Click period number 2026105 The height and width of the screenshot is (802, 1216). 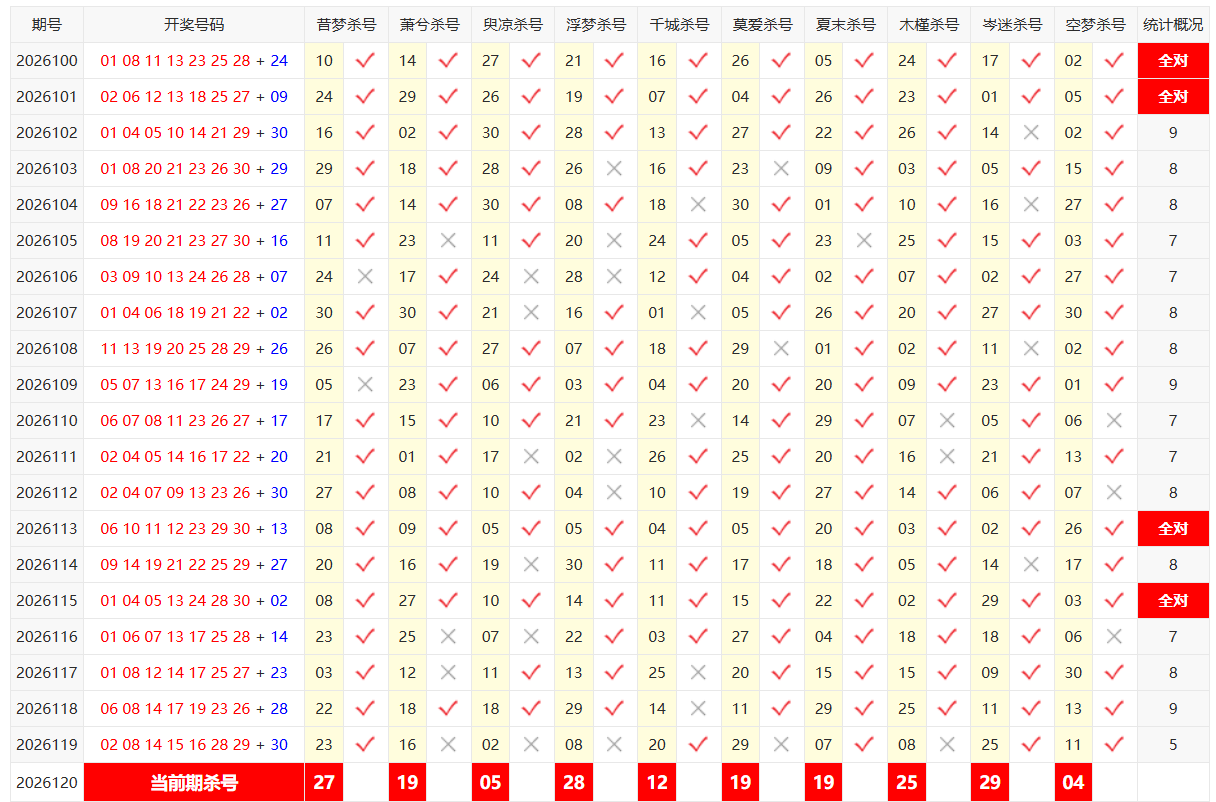(47, 241)
